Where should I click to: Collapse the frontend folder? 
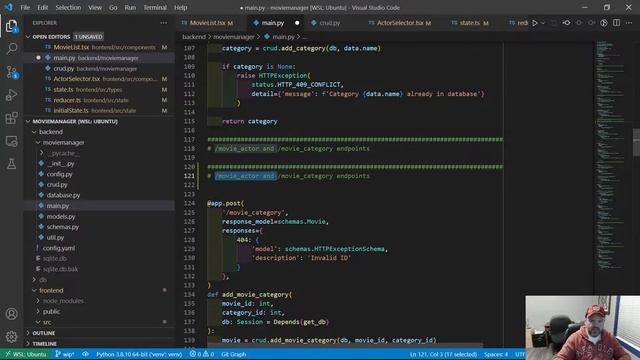coord(34,290)
